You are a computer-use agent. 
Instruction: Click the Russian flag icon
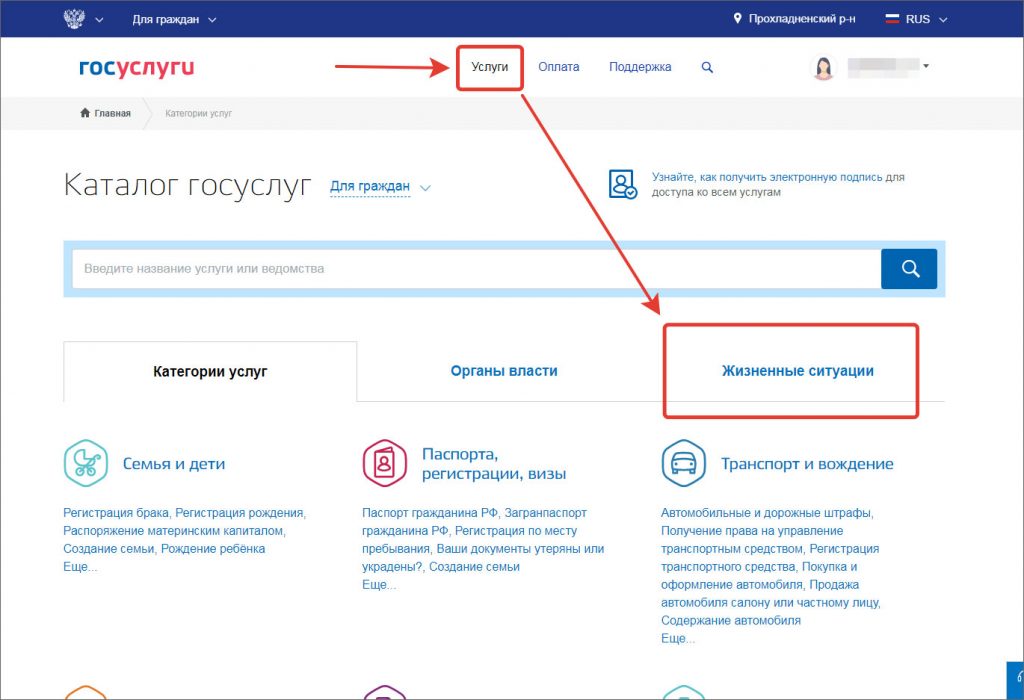892,19
